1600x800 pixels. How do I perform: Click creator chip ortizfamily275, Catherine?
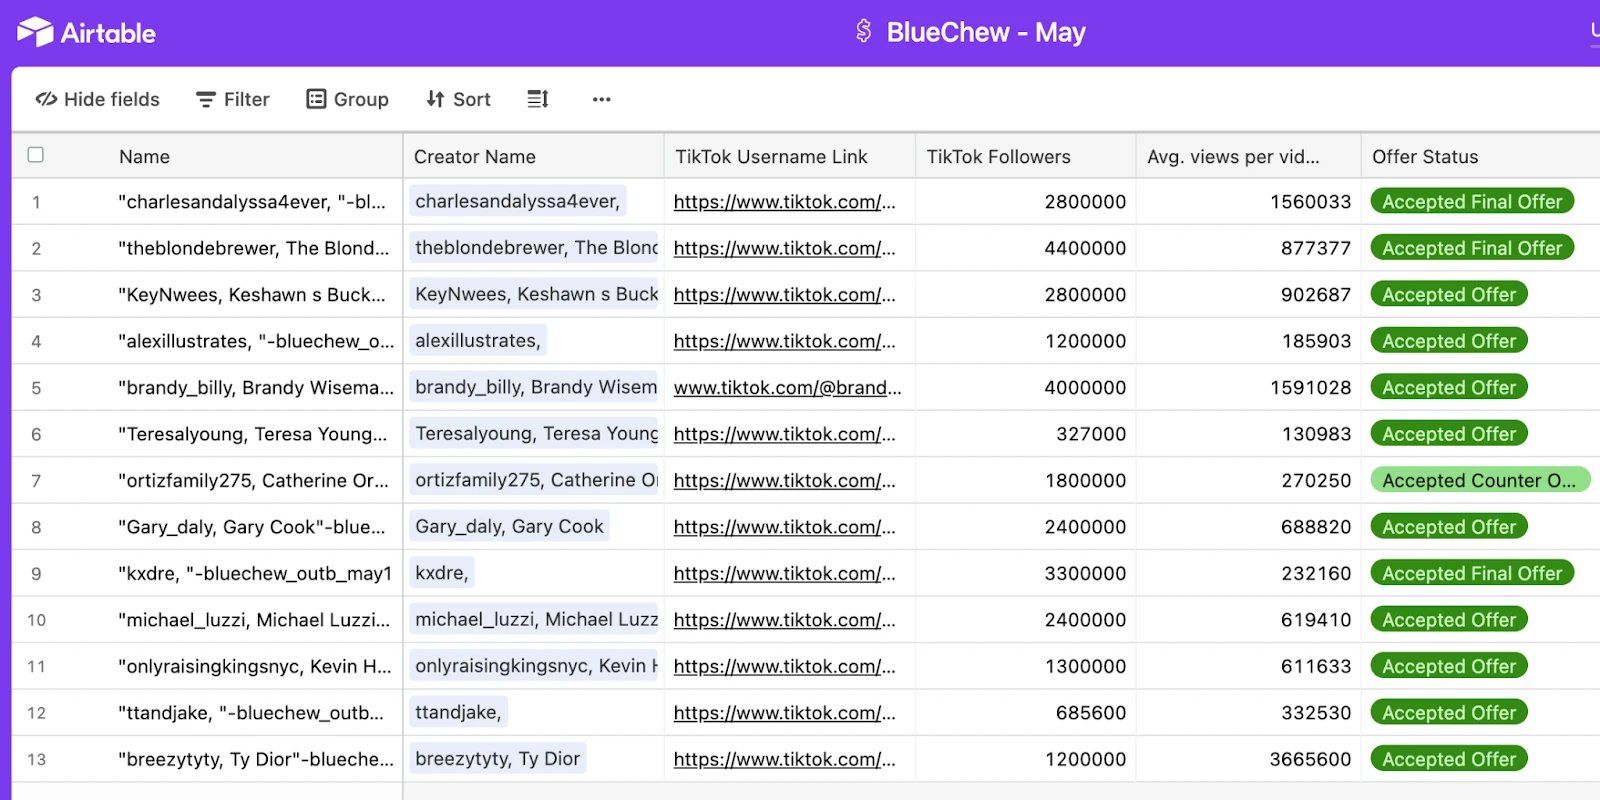tap(534, 480)
